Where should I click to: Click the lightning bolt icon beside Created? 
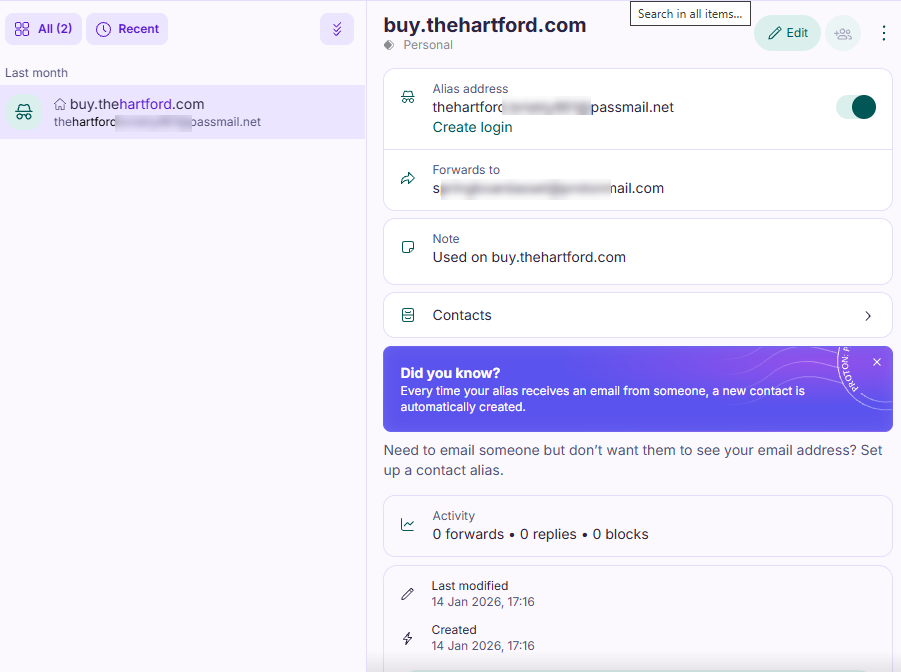point(408,638)
